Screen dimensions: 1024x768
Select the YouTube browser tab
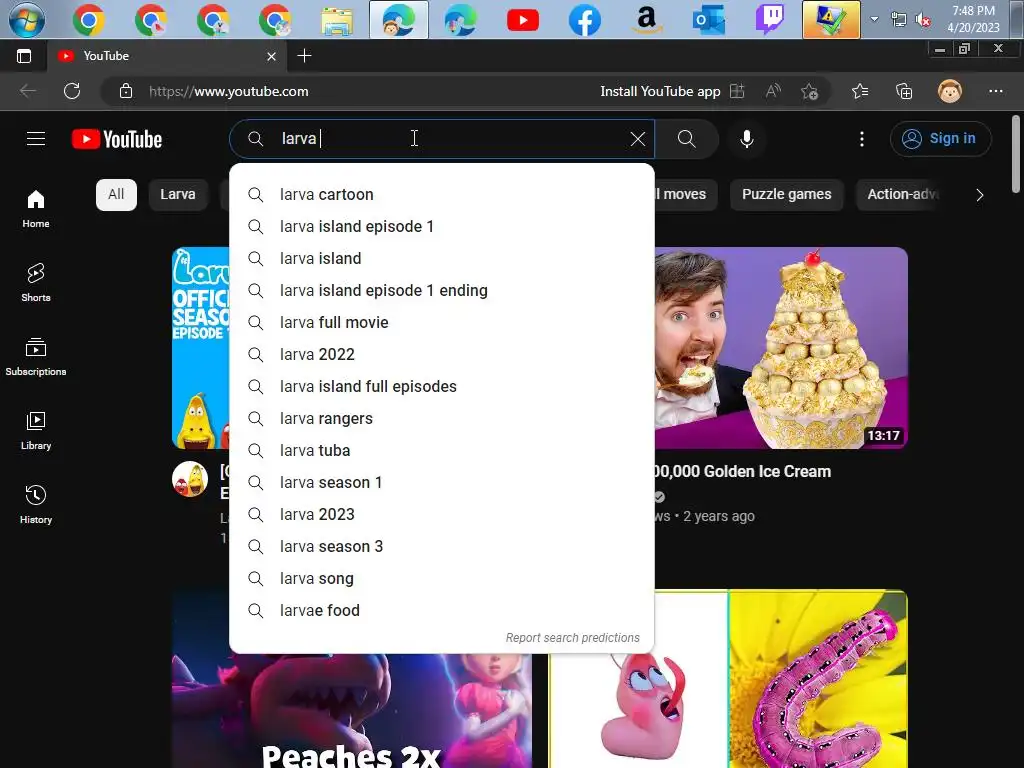point(167,56)
